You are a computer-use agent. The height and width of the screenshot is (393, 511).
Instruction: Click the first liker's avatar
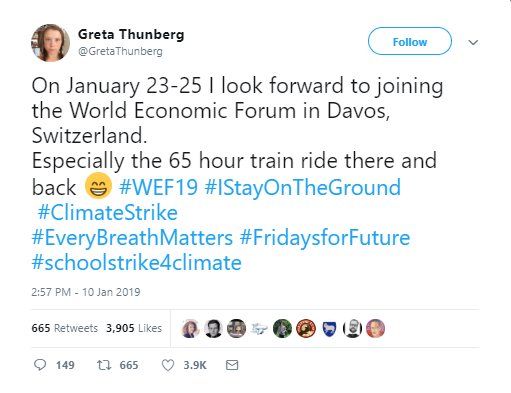(190, 328)
